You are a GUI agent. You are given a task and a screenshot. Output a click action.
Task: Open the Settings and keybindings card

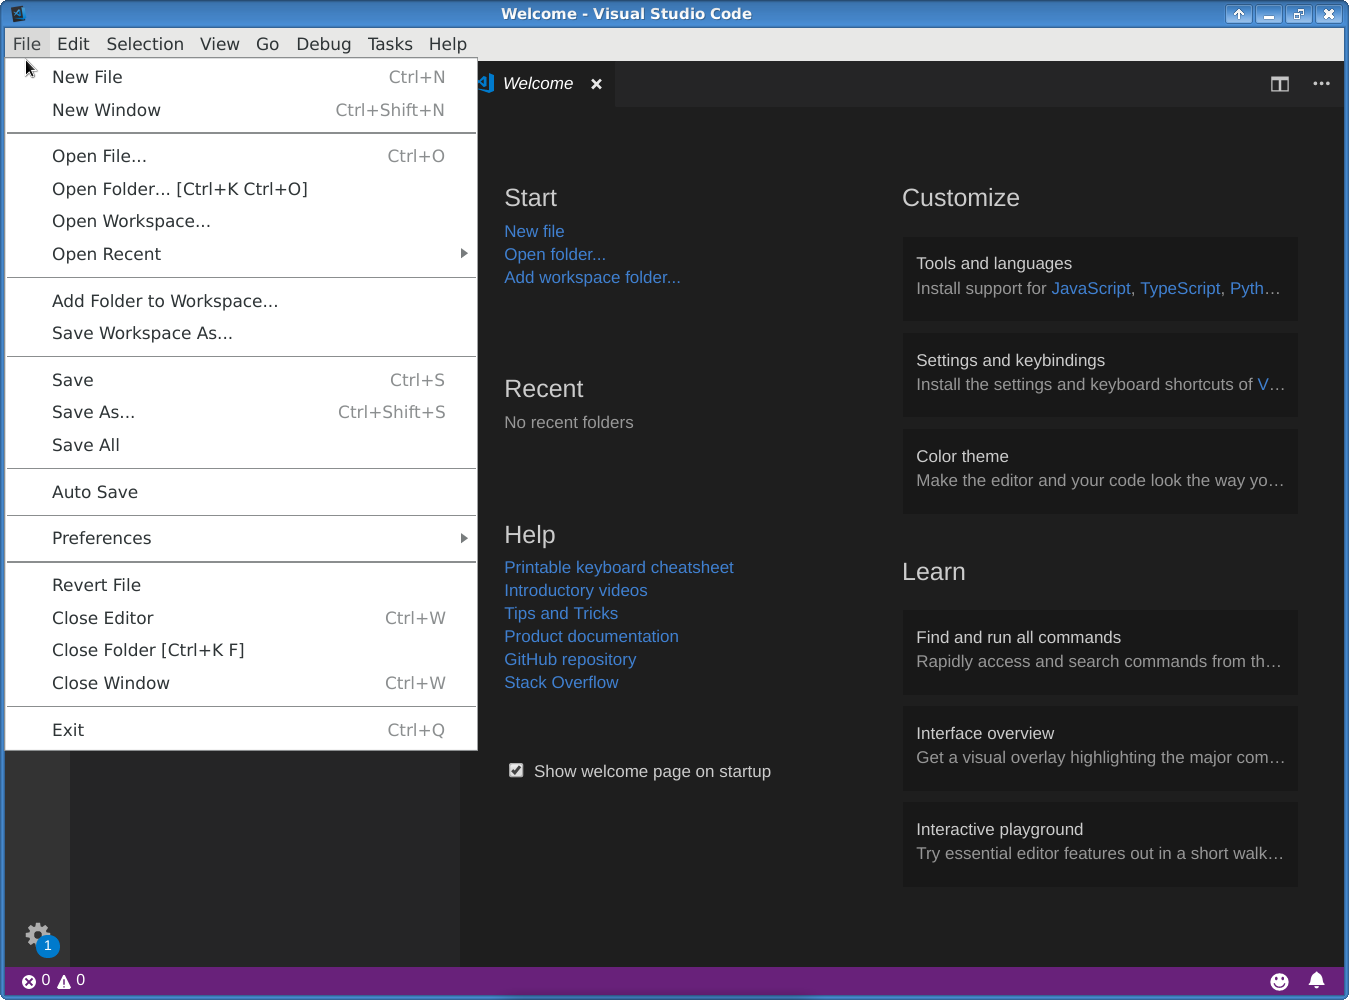tap(1100, 373)
